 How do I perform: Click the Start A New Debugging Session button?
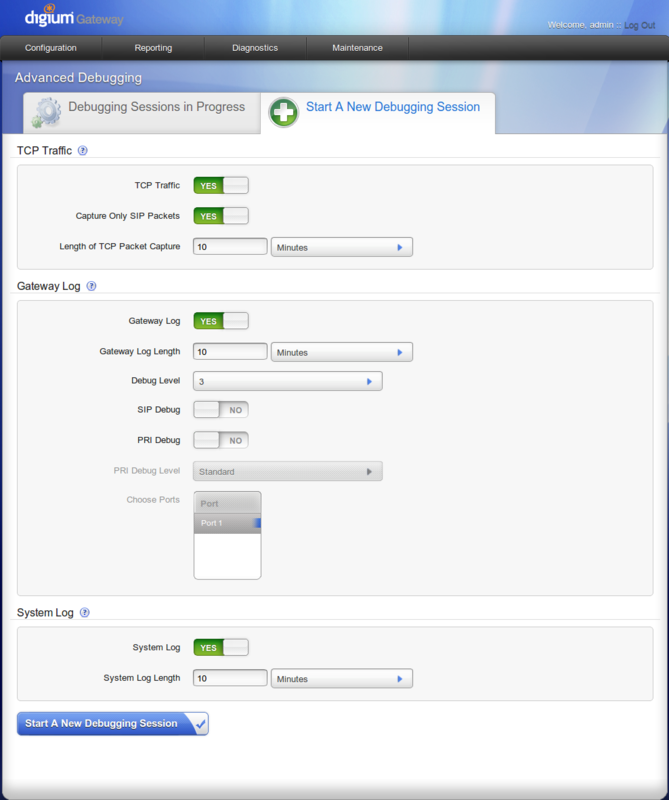(x=113, y=723)
